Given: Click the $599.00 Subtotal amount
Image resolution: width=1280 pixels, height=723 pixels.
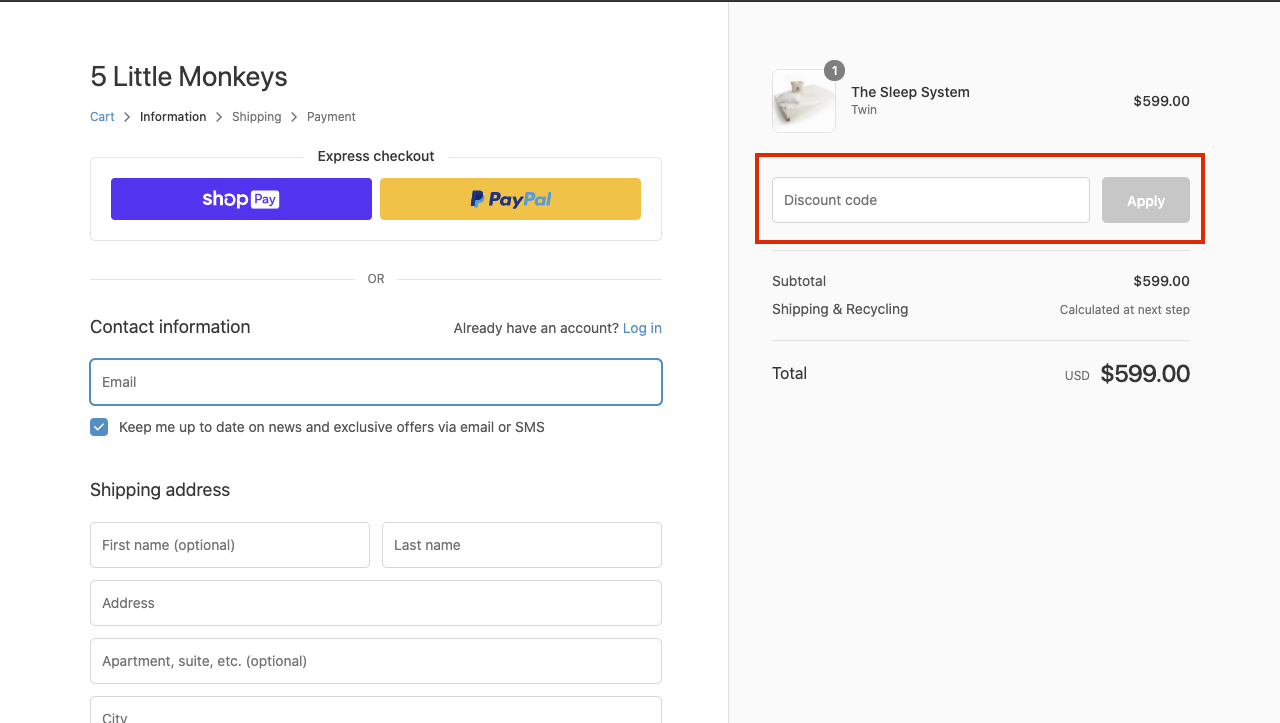Looking at the screenshot, I should coord(1161,281).
